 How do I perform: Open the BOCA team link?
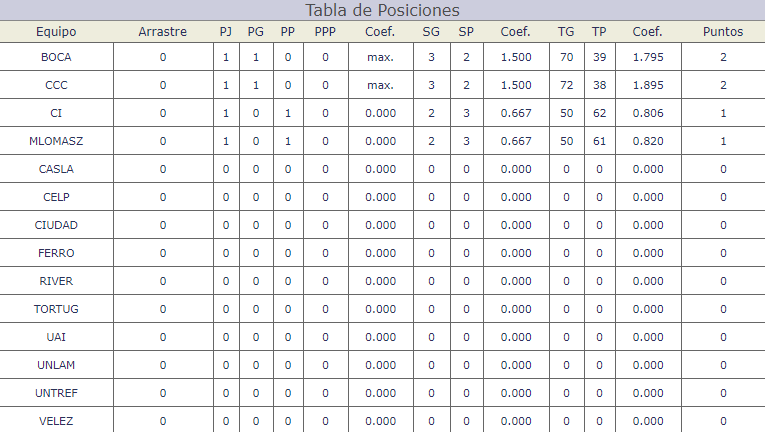point(56,57)
